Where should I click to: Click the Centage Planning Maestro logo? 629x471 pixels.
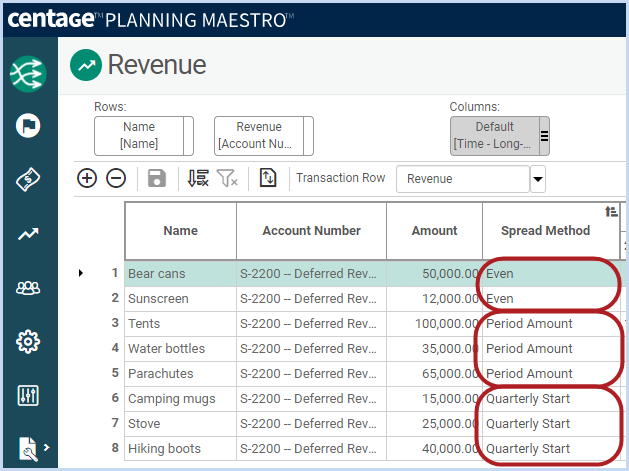(x=151, y=19)
